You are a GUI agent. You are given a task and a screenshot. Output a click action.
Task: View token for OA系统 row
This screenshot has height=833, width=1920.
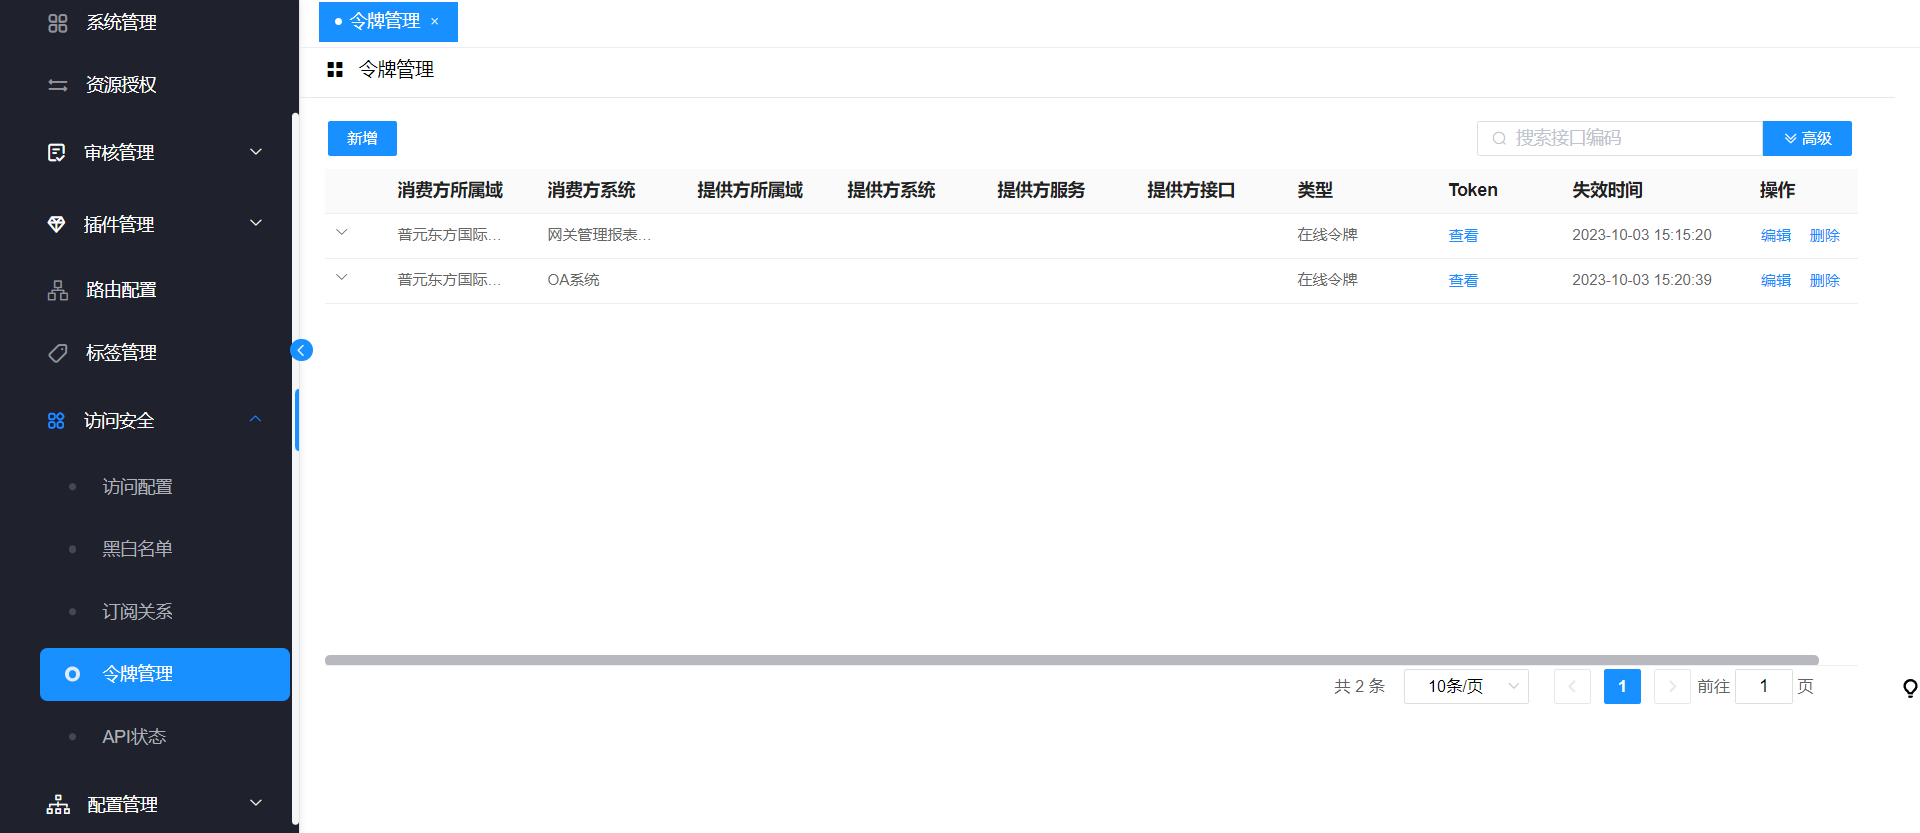[1463, 281]
